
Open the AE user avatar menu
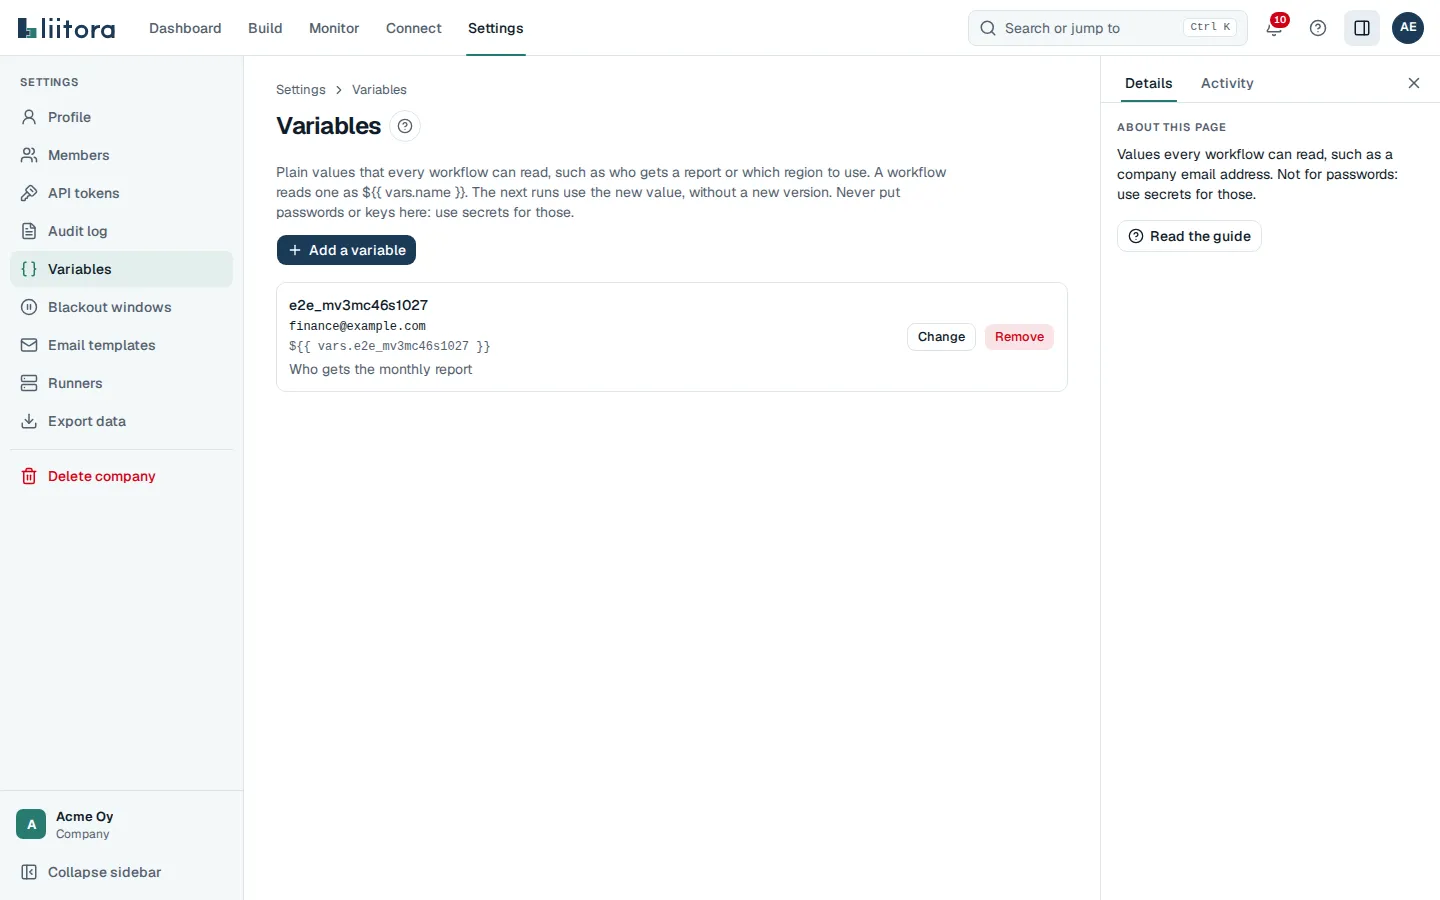pyautogui.click(x=1408, y=28)
